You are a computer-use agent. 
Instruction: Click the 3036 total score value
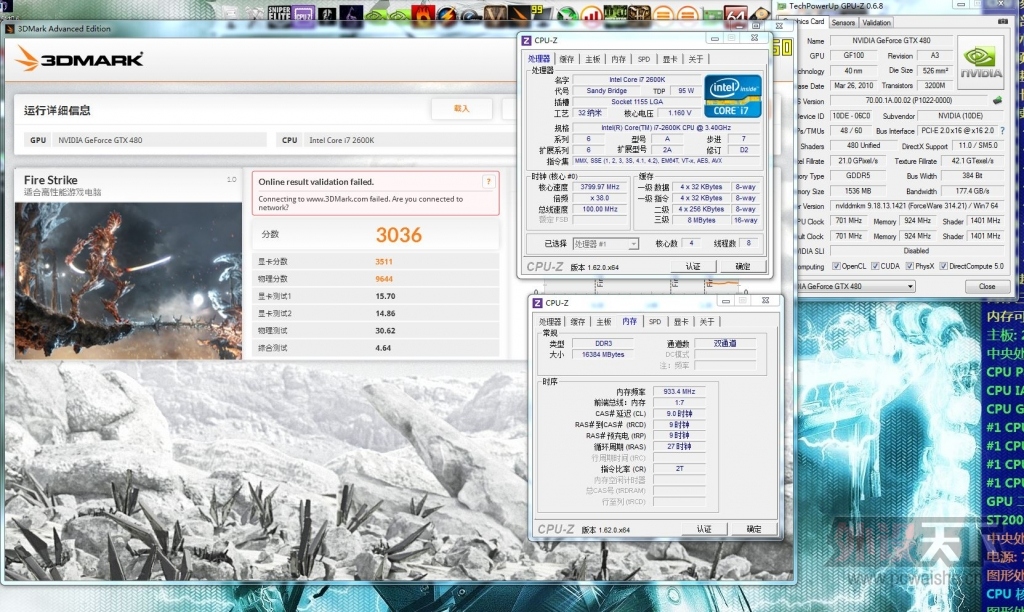[398, 235]
